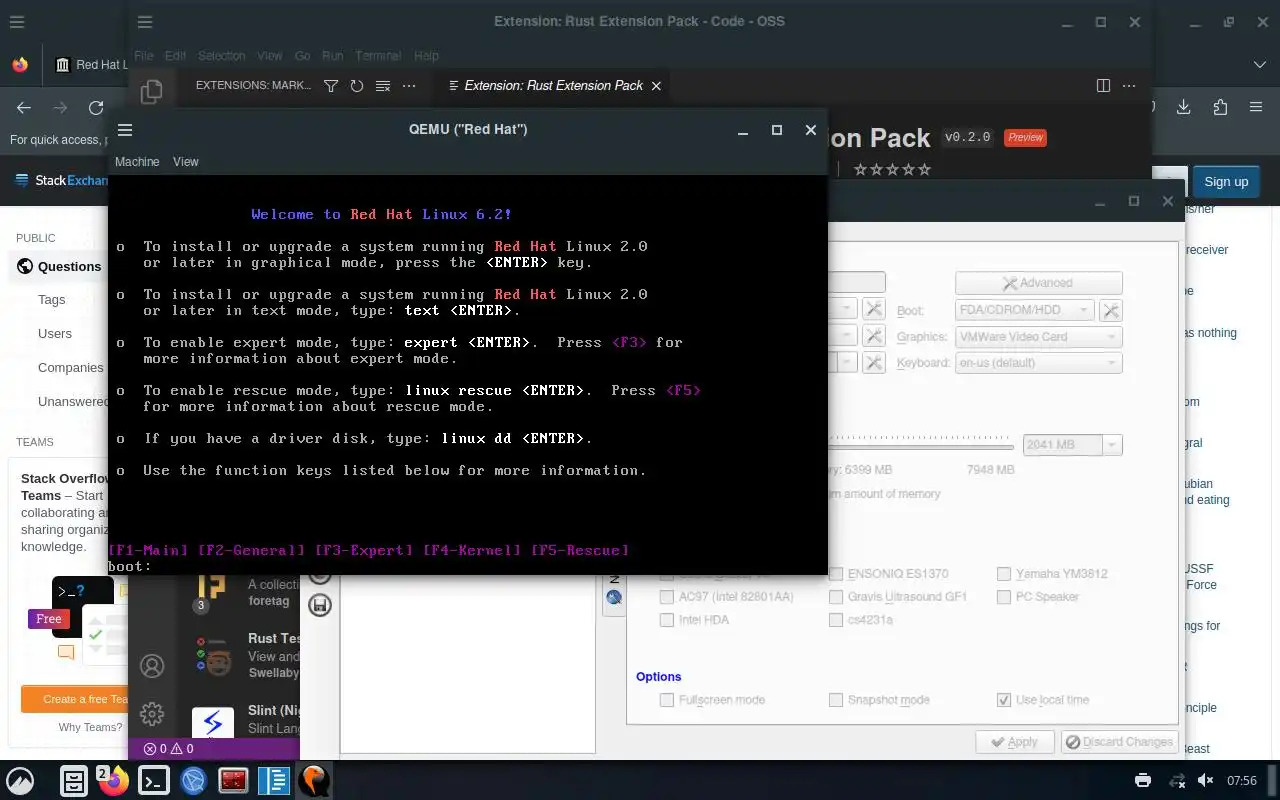This screenshot has height=800, width=1280.
Task: Split the Code editor to the right
Action: (1103, 86)
